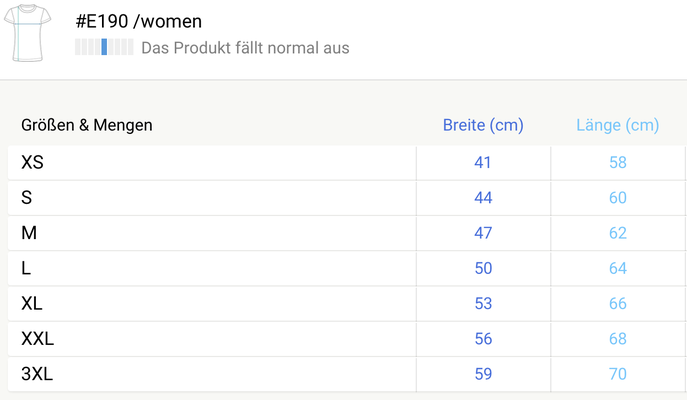Image resolution: width=687 pixels, height=400 pixels.
Task: Click width value 41 for XS
Action: tap(483, 162)
